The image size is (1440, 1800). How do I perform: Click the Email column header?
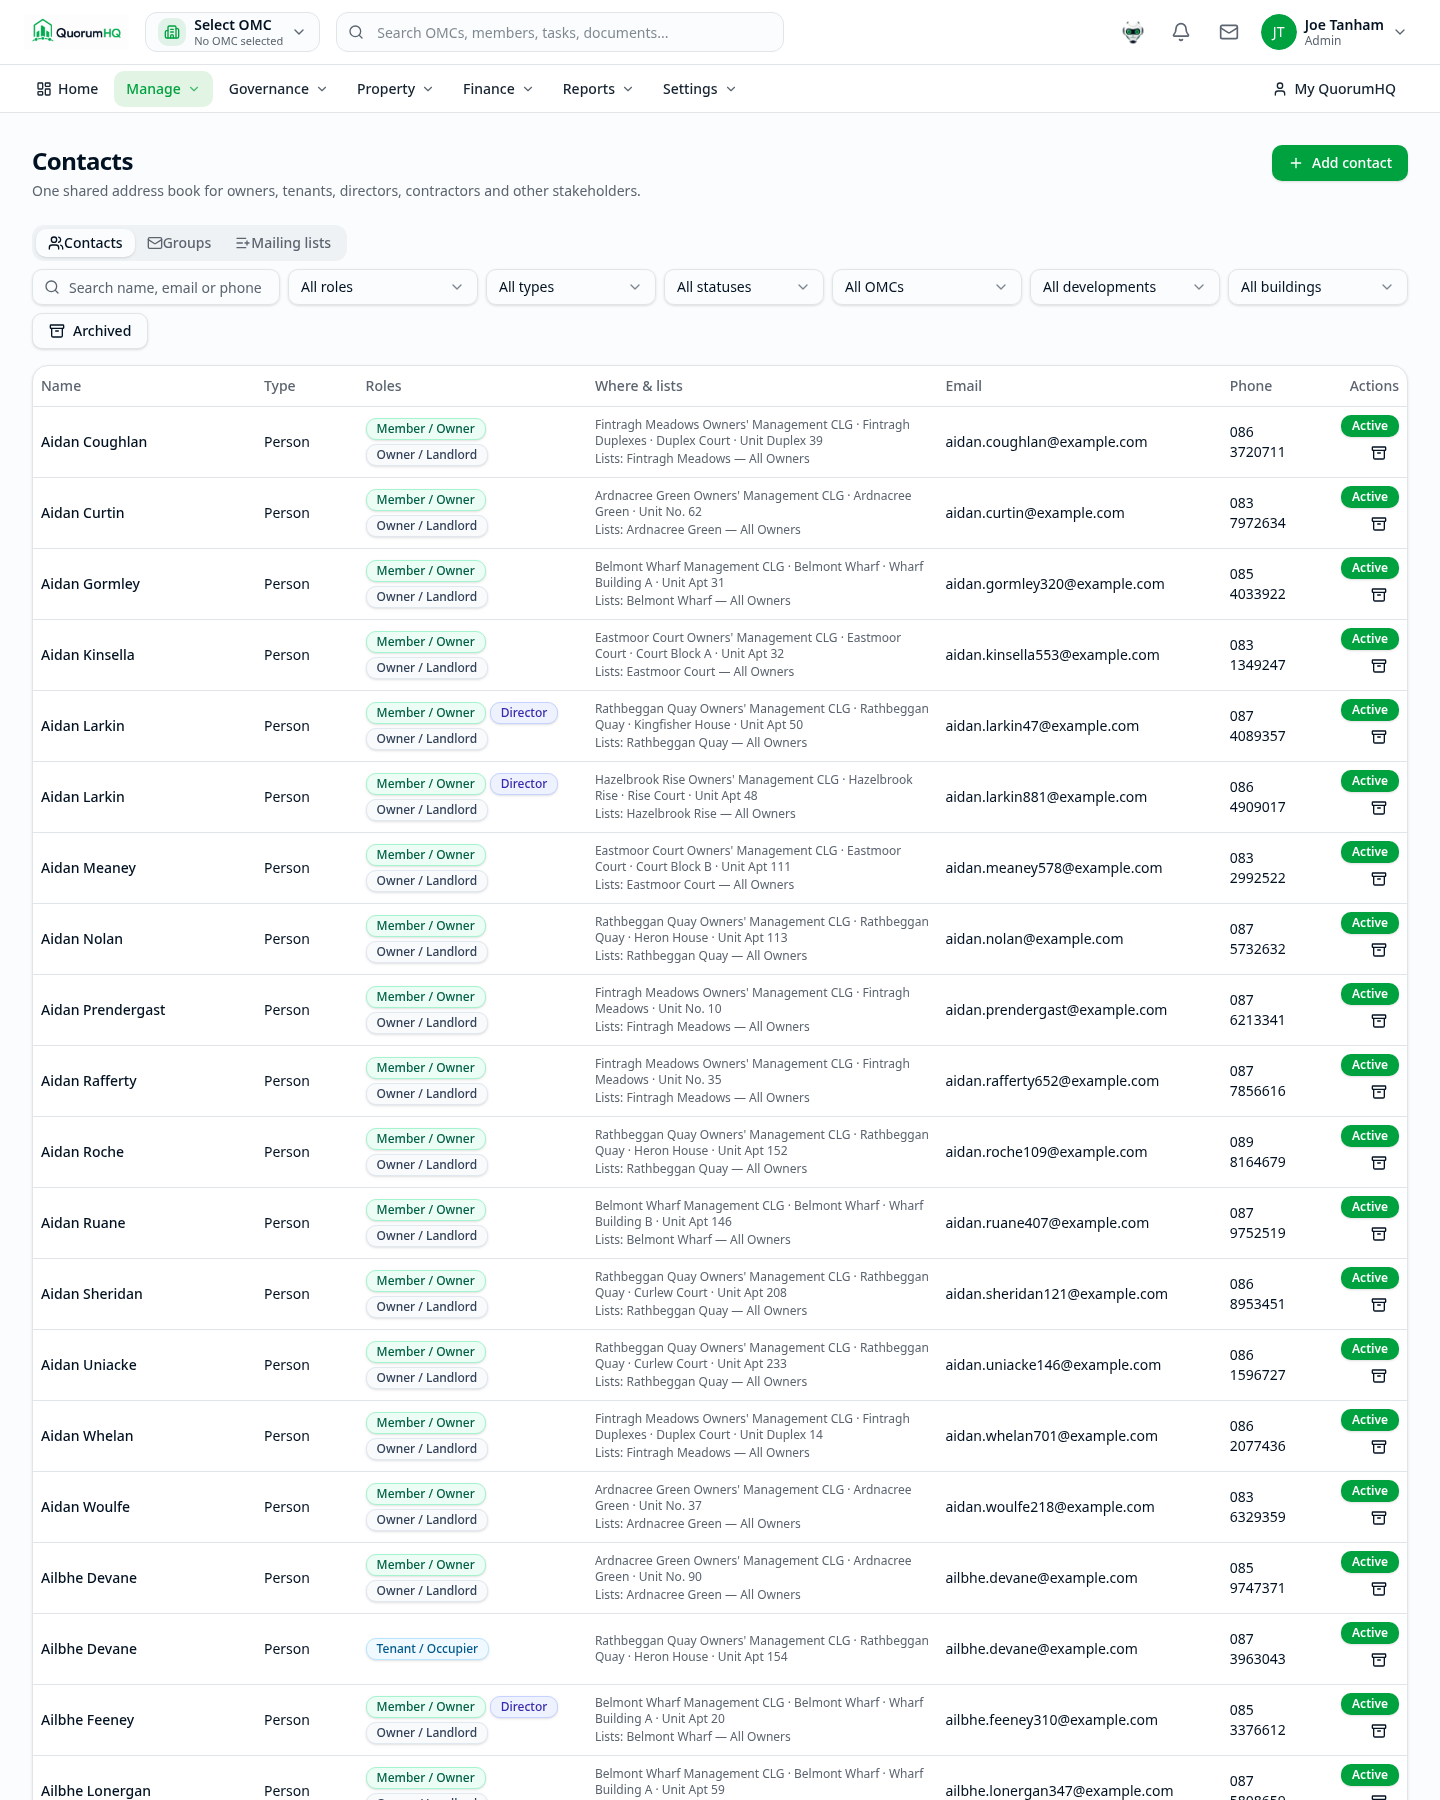(963, 386)
